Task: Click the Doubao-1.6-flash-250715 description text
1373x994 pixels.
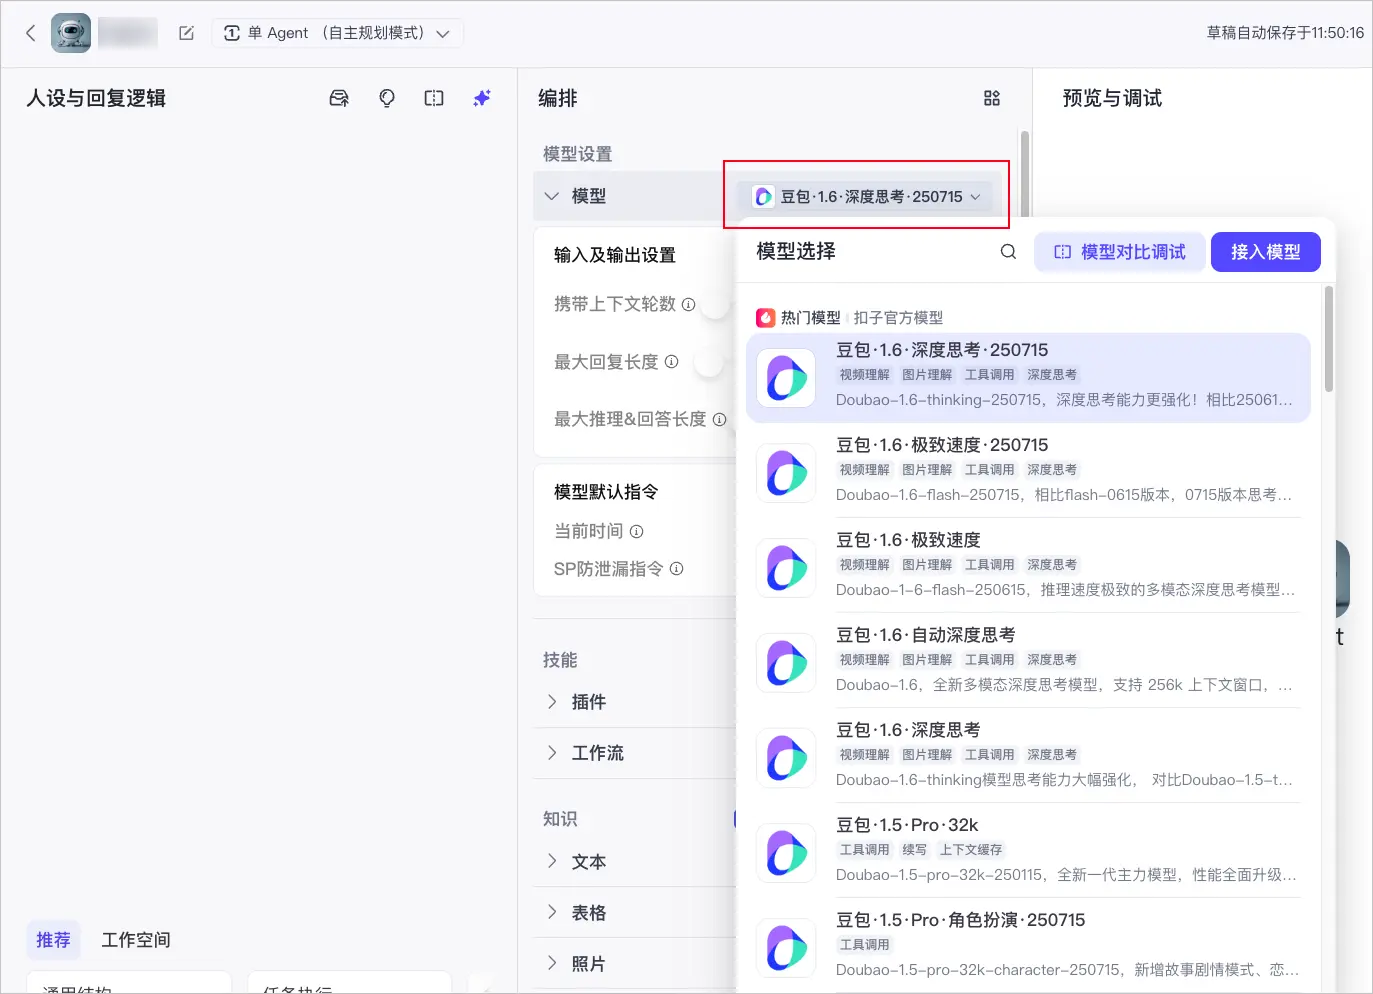Action: point(1064,495)
